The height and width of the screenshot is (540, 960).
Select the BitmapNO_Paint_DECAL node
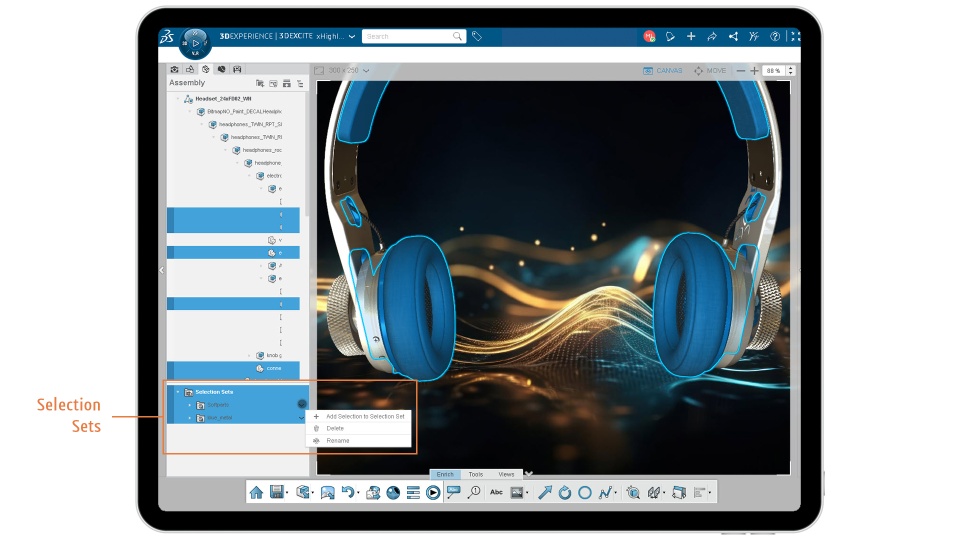coord(244,111)
